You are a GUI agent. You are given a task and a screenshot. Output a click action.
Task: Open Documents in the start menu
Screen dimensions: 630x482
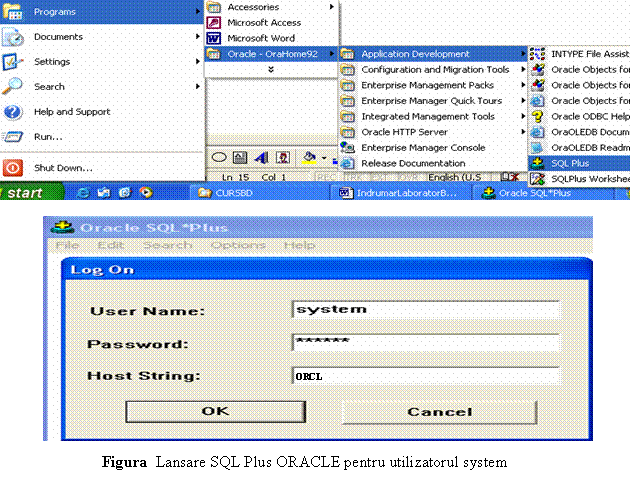(101, 37)
